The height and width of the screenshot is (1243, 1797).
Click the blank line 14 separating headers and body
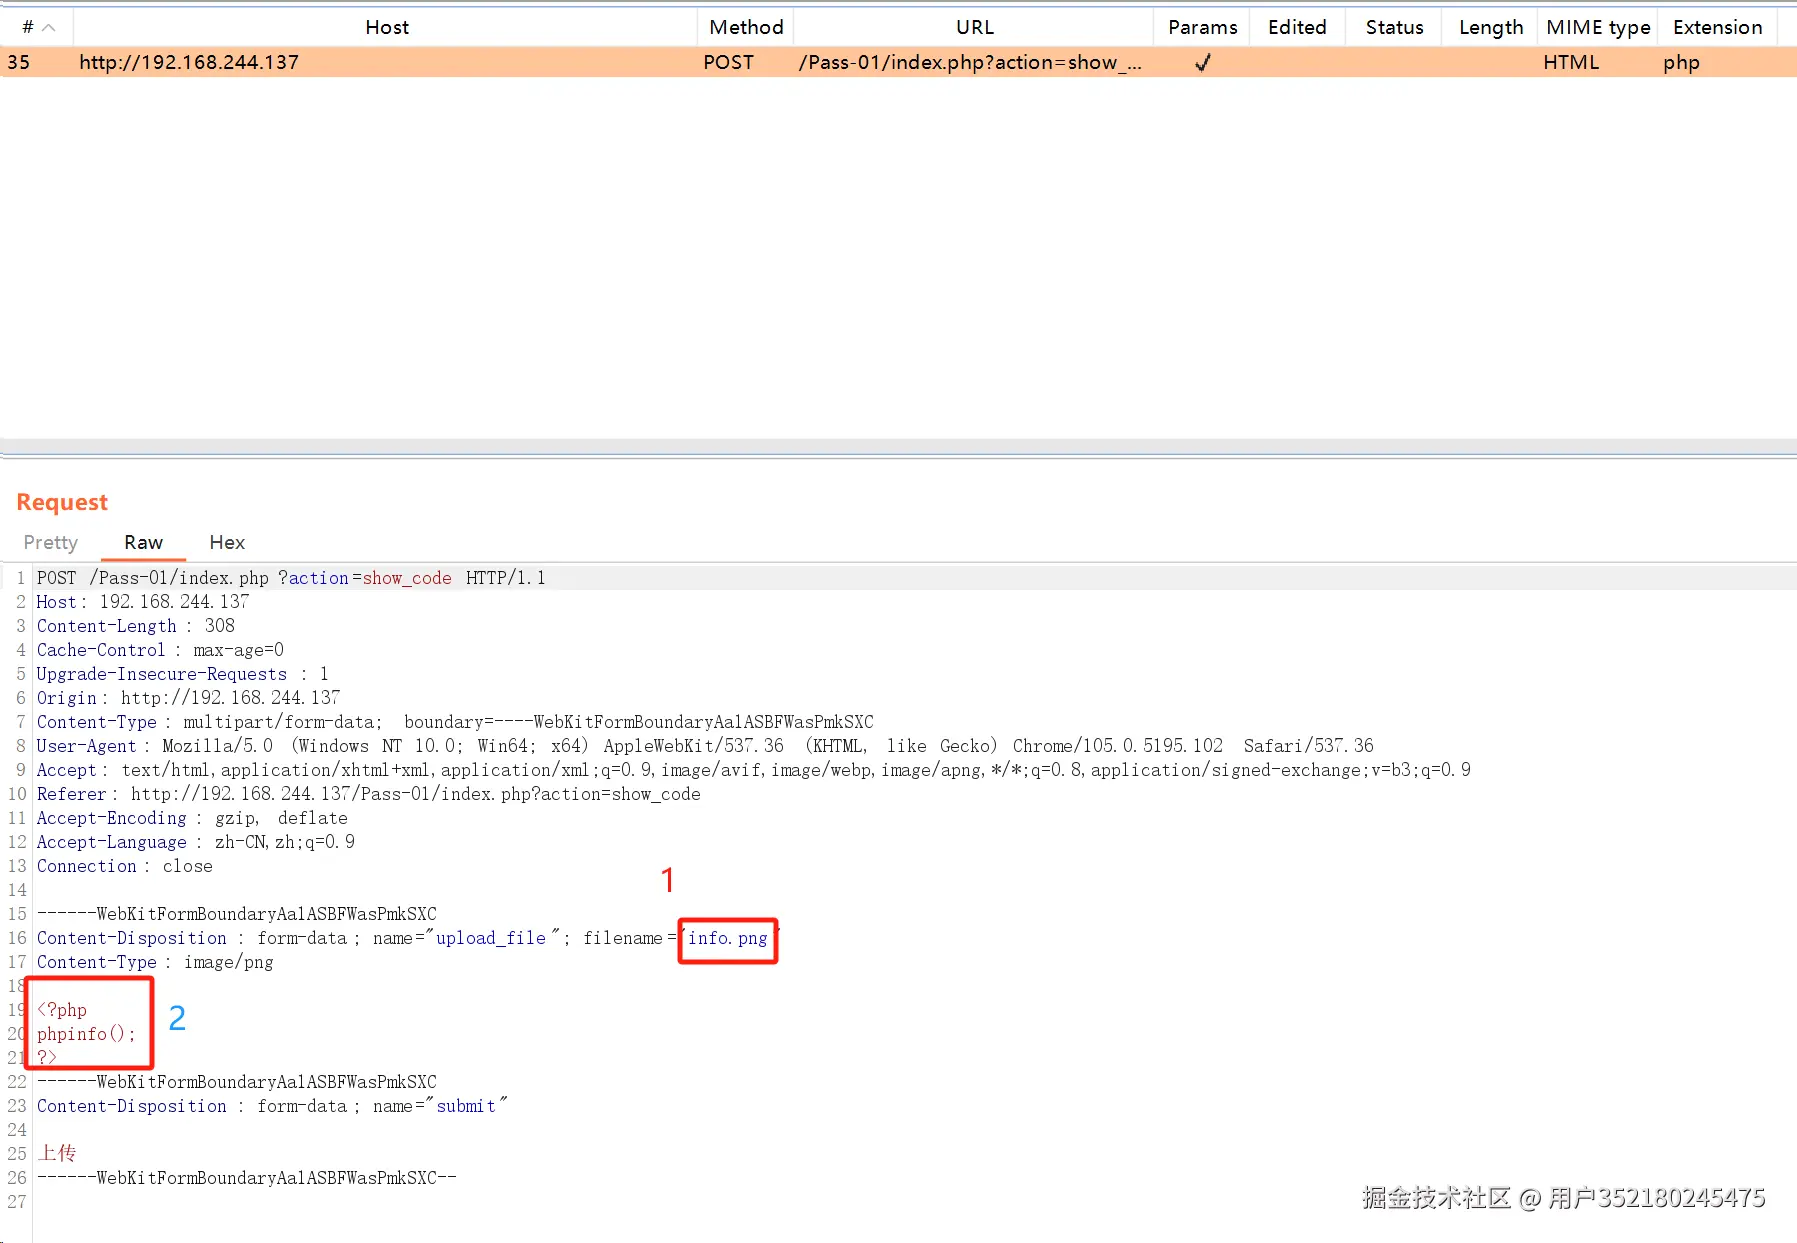pos(915,890)
